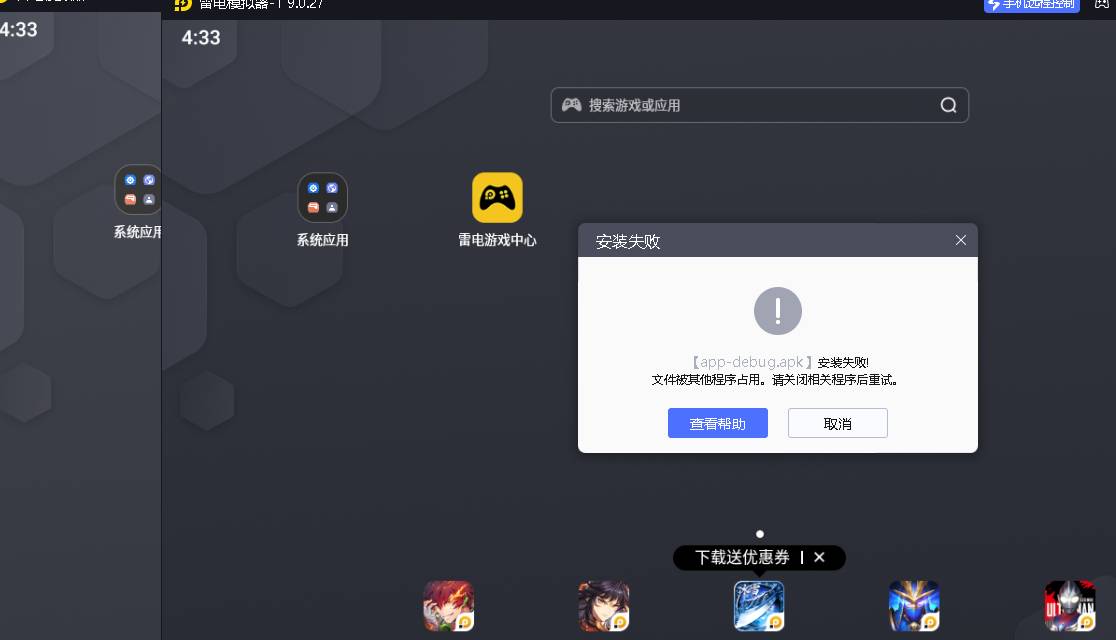Open the 系统应用 folder next to 雷电游戏中心

click(322, 198)
